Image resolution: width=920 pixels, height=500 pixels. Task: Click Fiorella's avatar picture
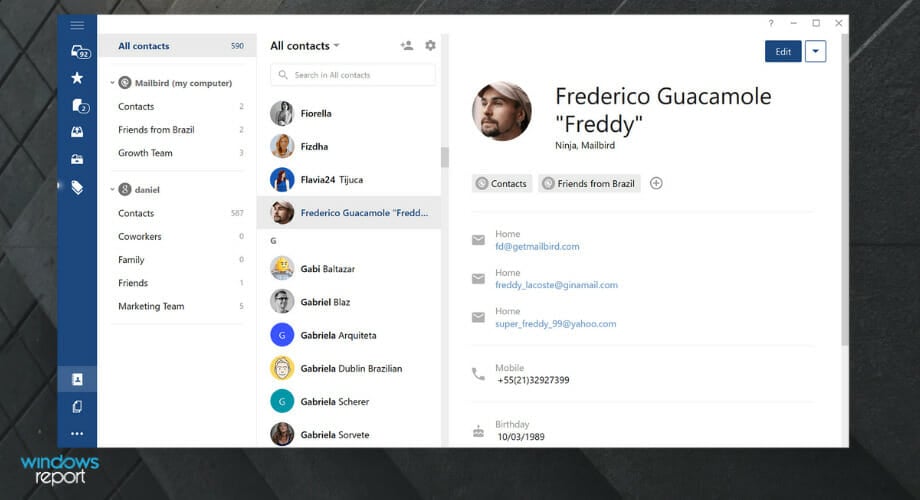click(282, 113)
